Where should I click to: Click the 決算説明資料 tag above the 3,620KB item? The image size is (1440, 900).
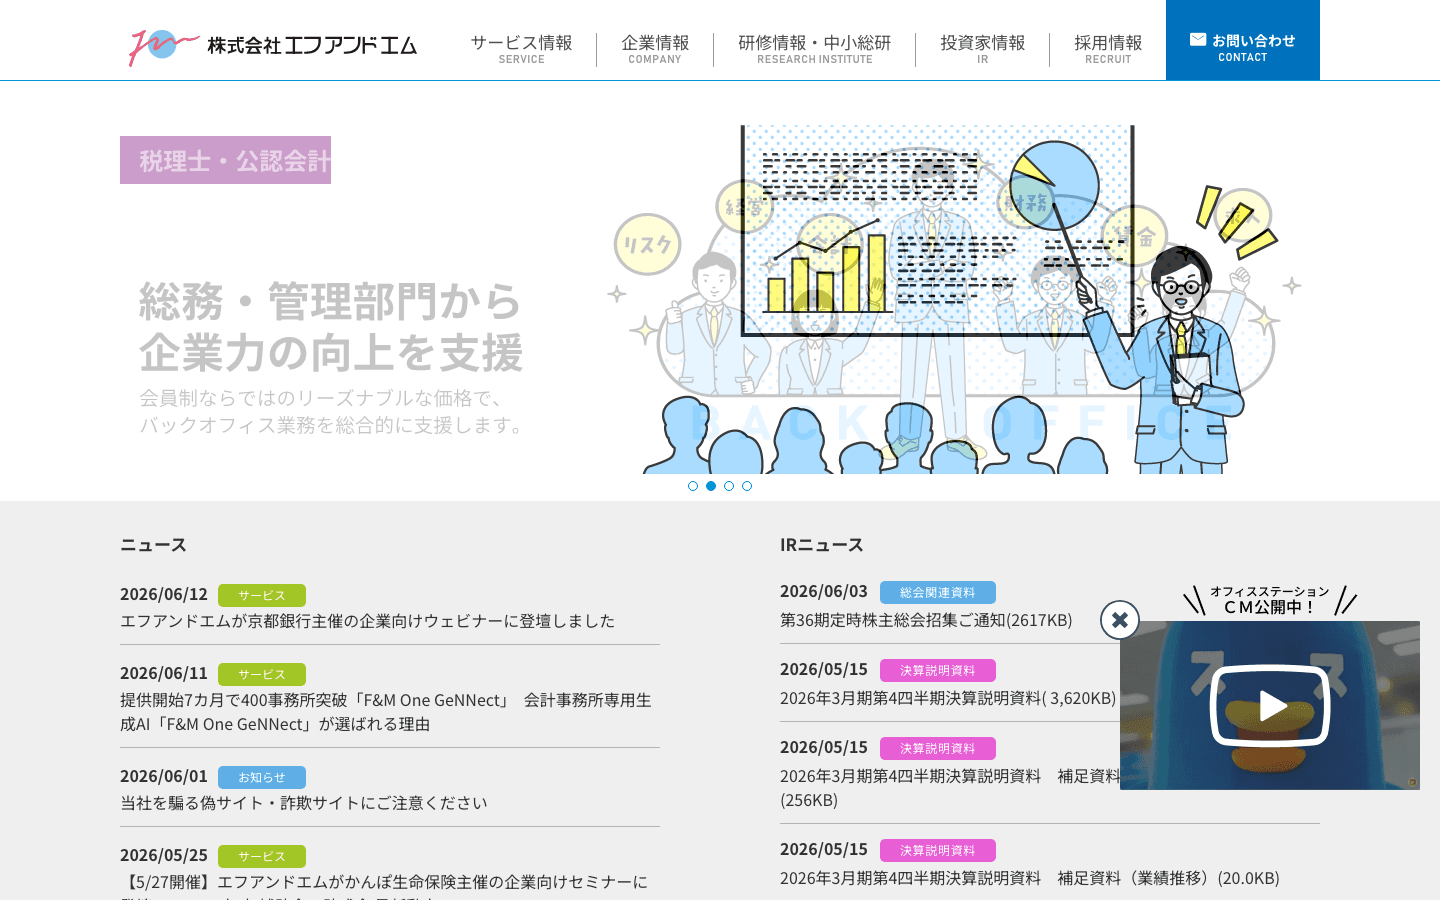point(938,670)
